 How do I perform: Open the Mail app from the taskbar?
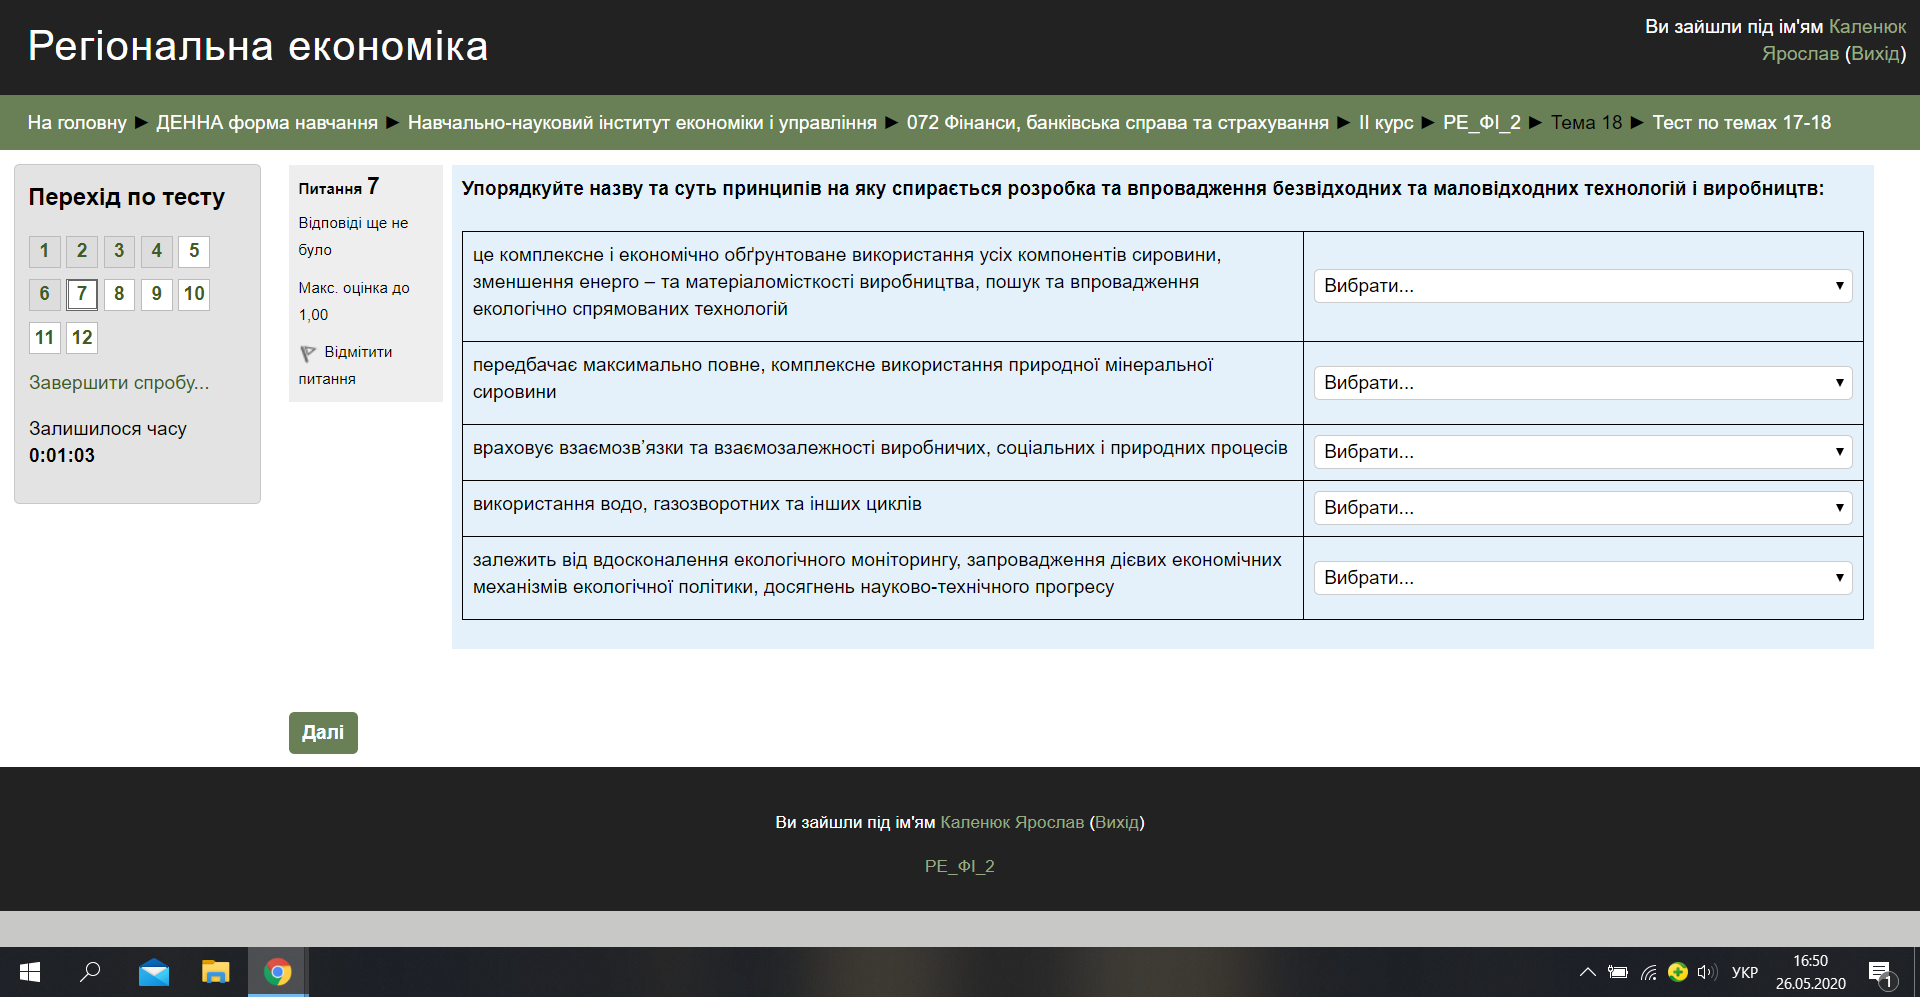tap(153, 971)
